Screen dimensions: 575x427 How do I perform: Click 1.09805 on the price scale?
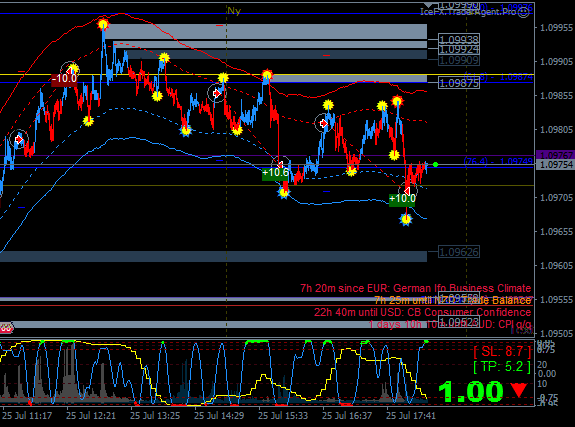(556, 129)
